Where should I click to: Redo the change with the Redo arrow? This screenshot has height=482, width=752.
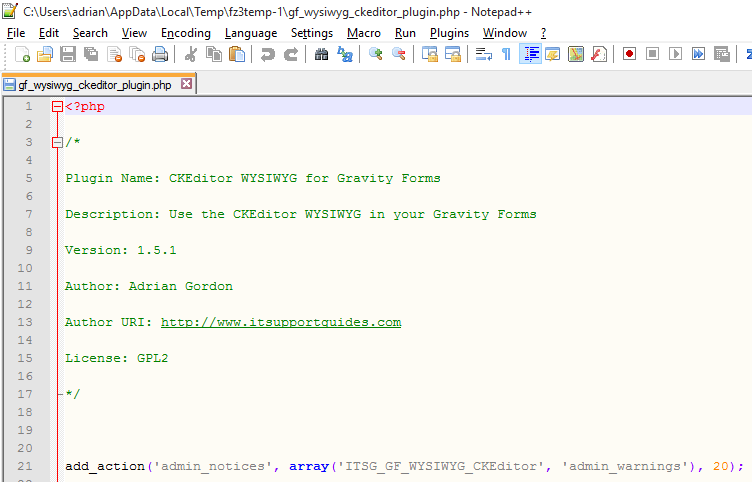[291, 54]
